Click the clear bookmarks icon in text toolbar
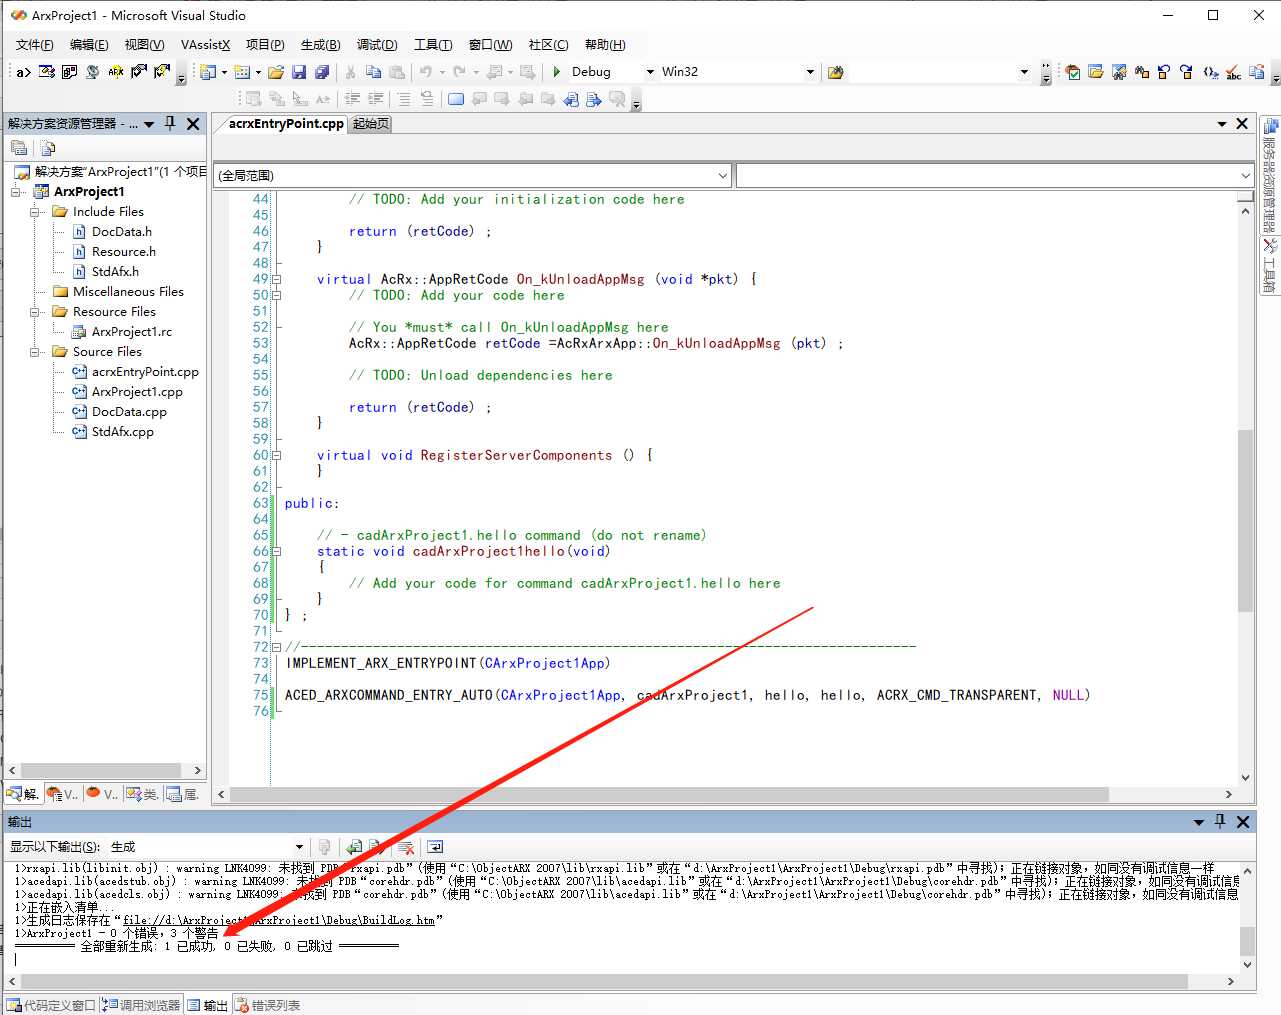The image size is (1281, 1015). click(617, 99)
